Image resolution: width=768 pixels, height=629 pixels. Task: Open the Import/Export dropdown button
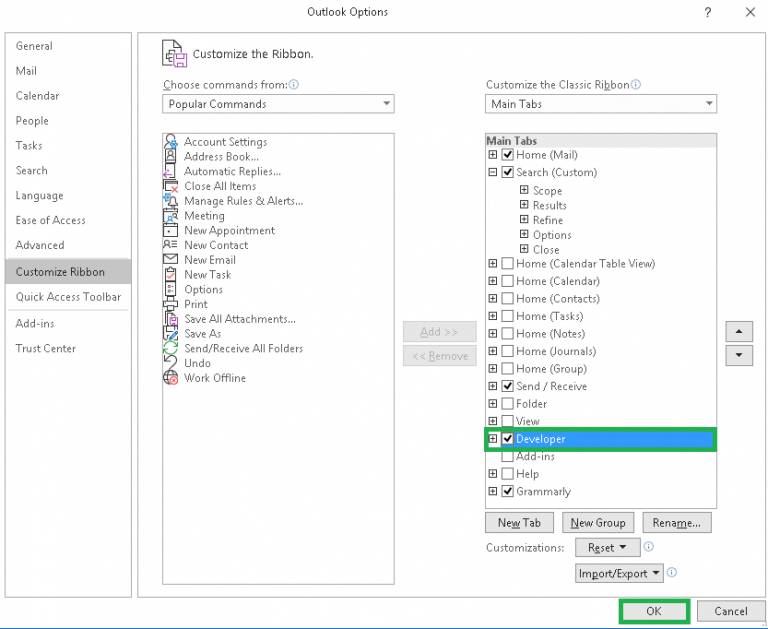tap(620, 573)
